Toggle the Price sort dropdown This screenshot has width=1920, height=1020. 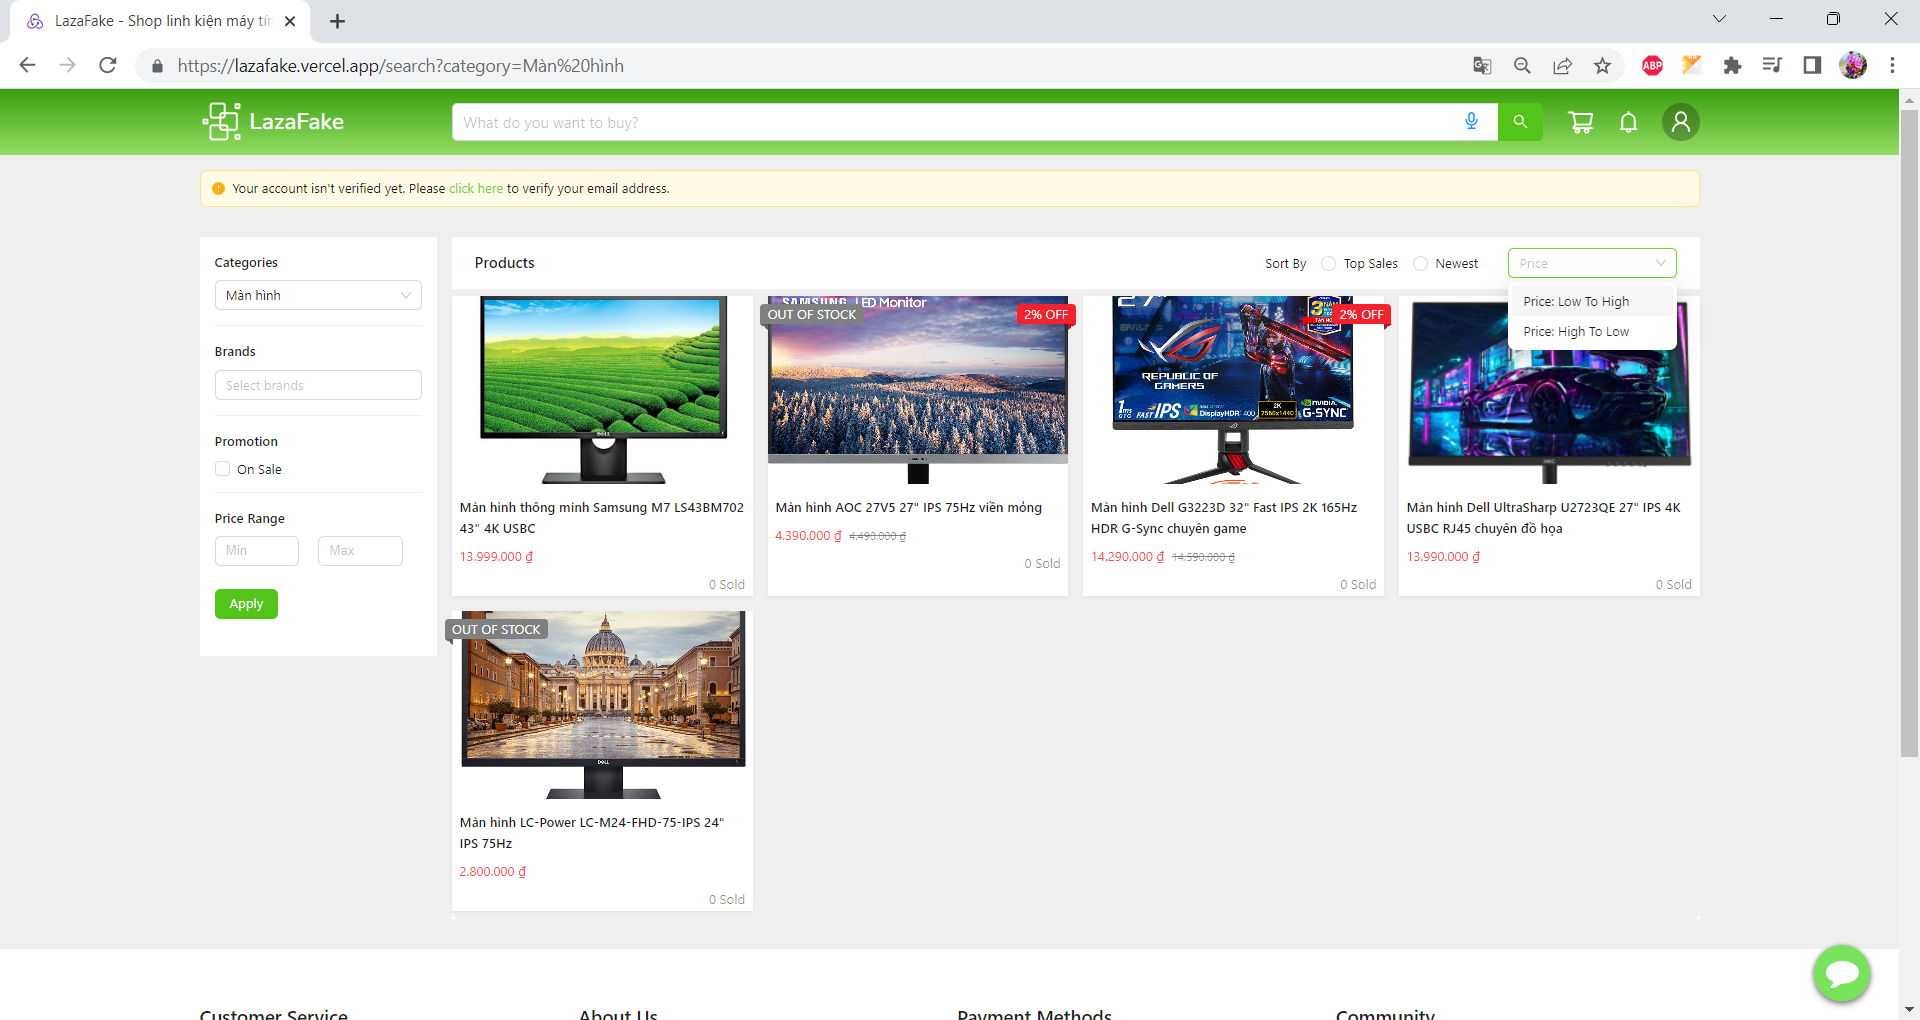[x=1592, y=263]
